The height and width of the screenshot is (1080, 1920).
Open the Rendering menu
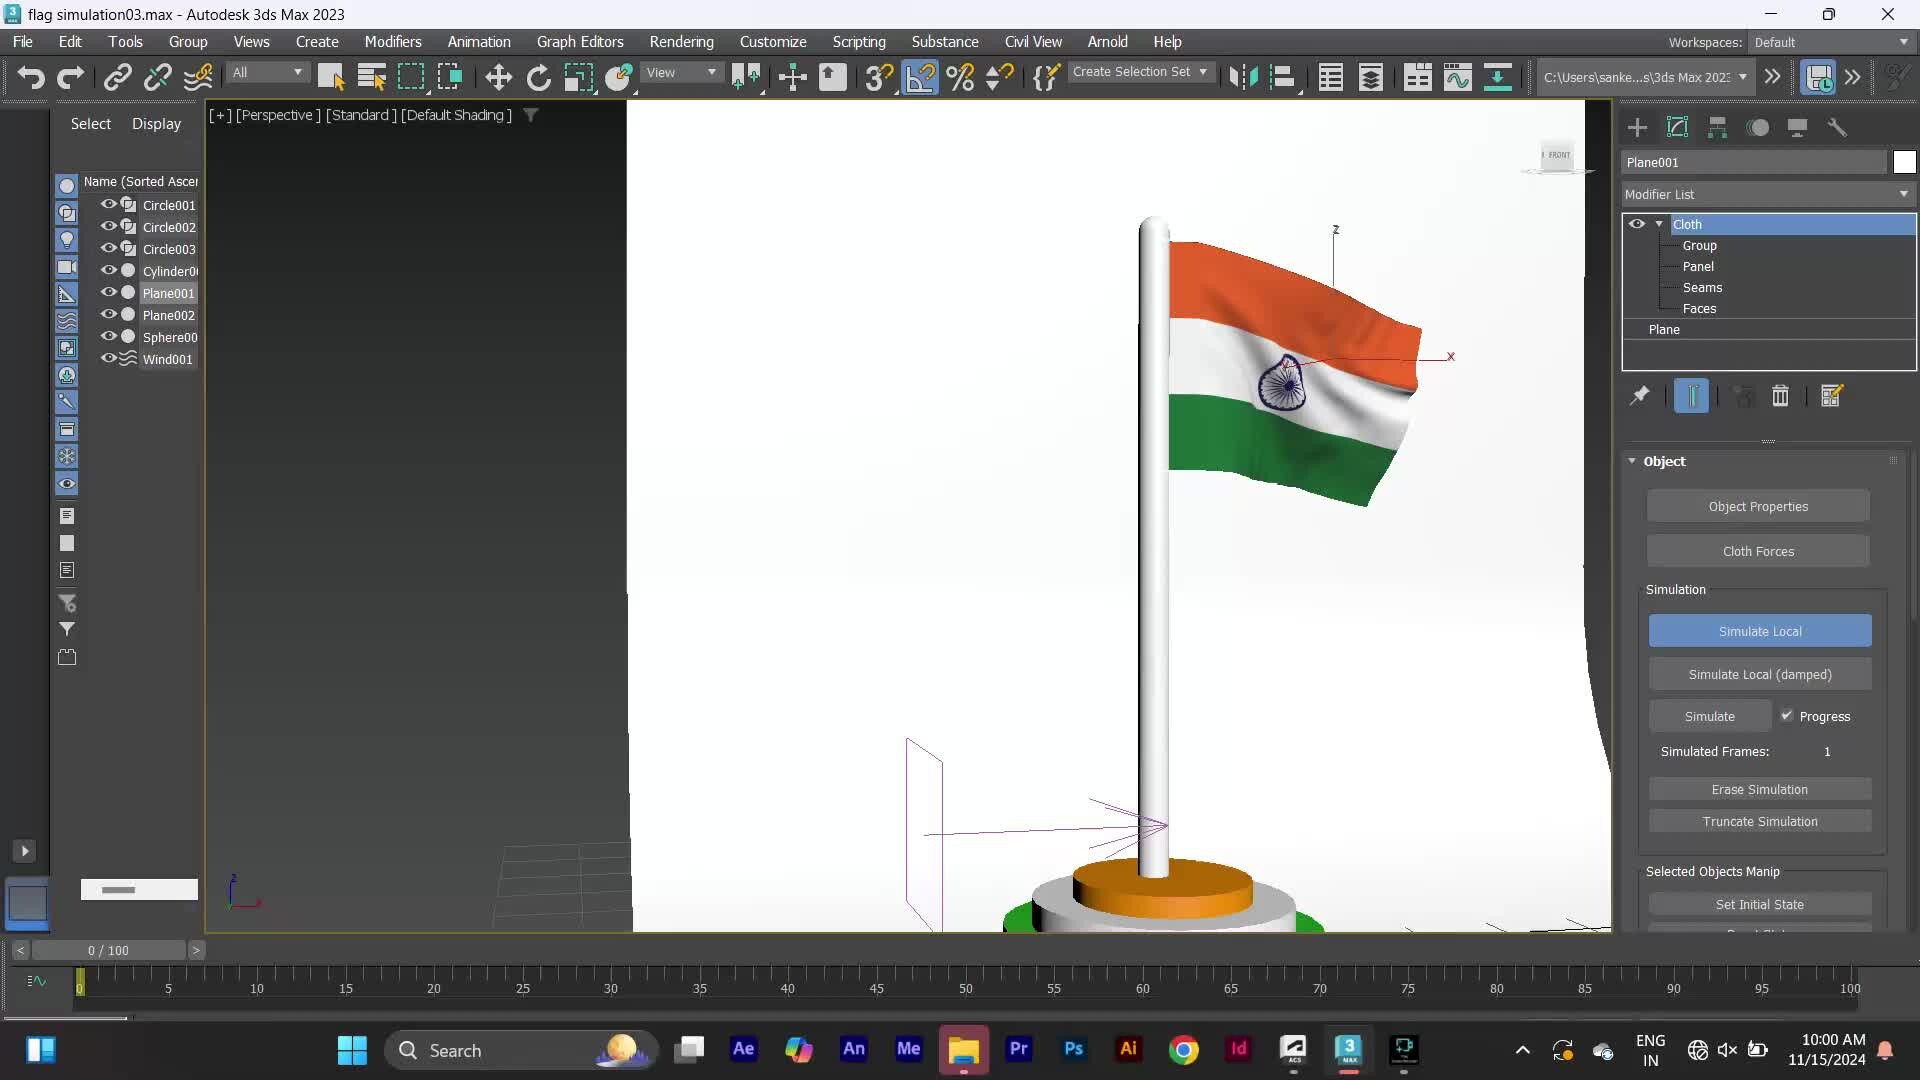tap(682, 42)
